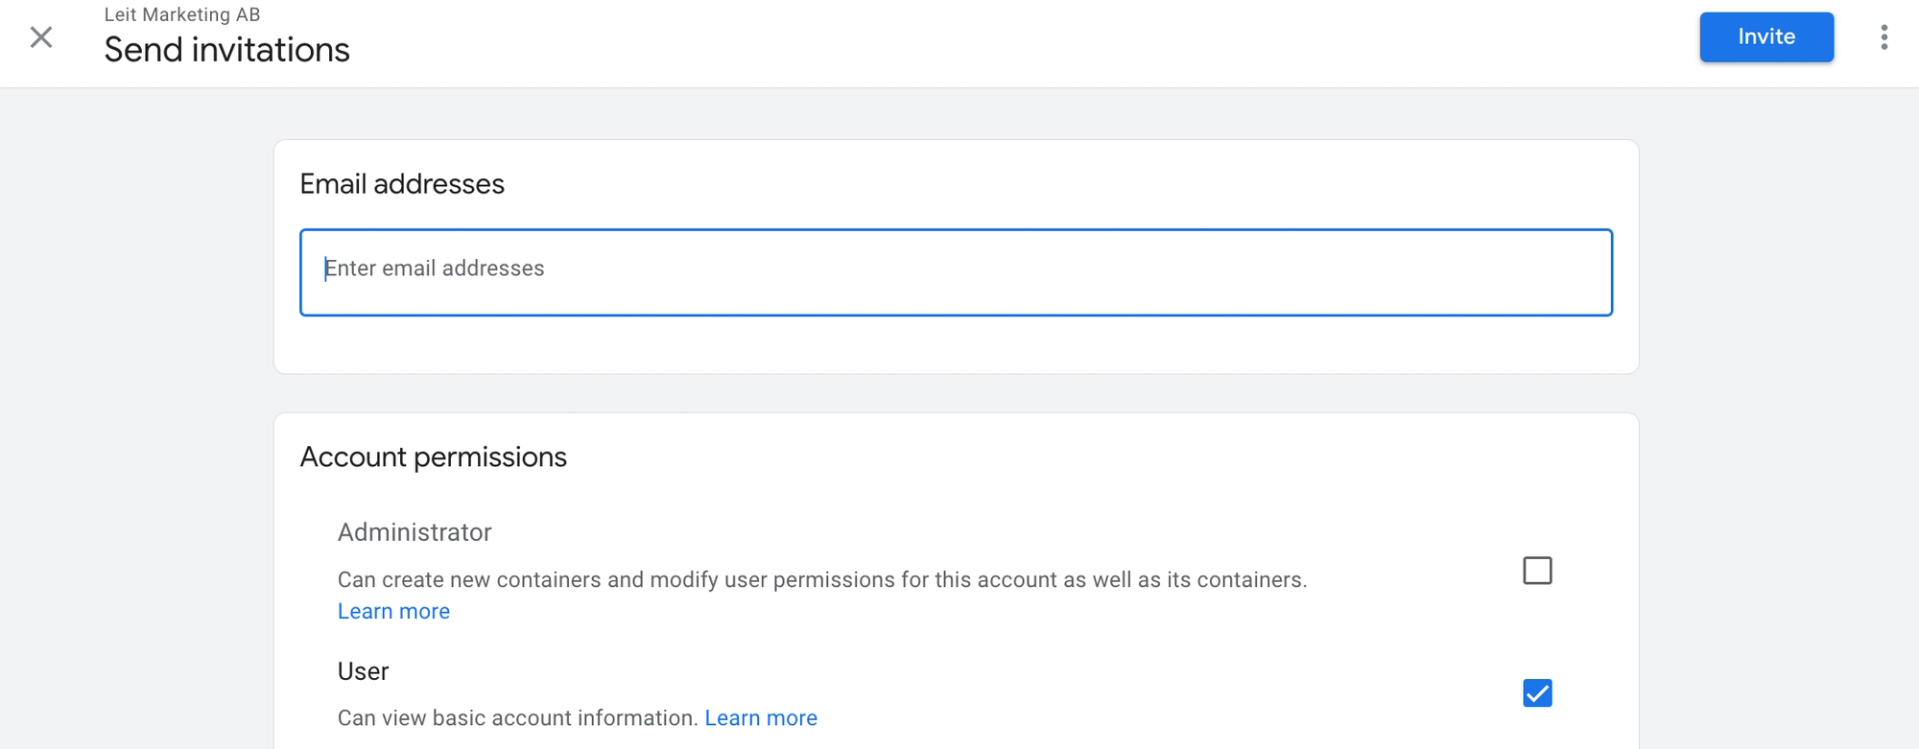The image size is (1919, 749).
Task: Click the Administrator permission label
Action: [414, 532]
